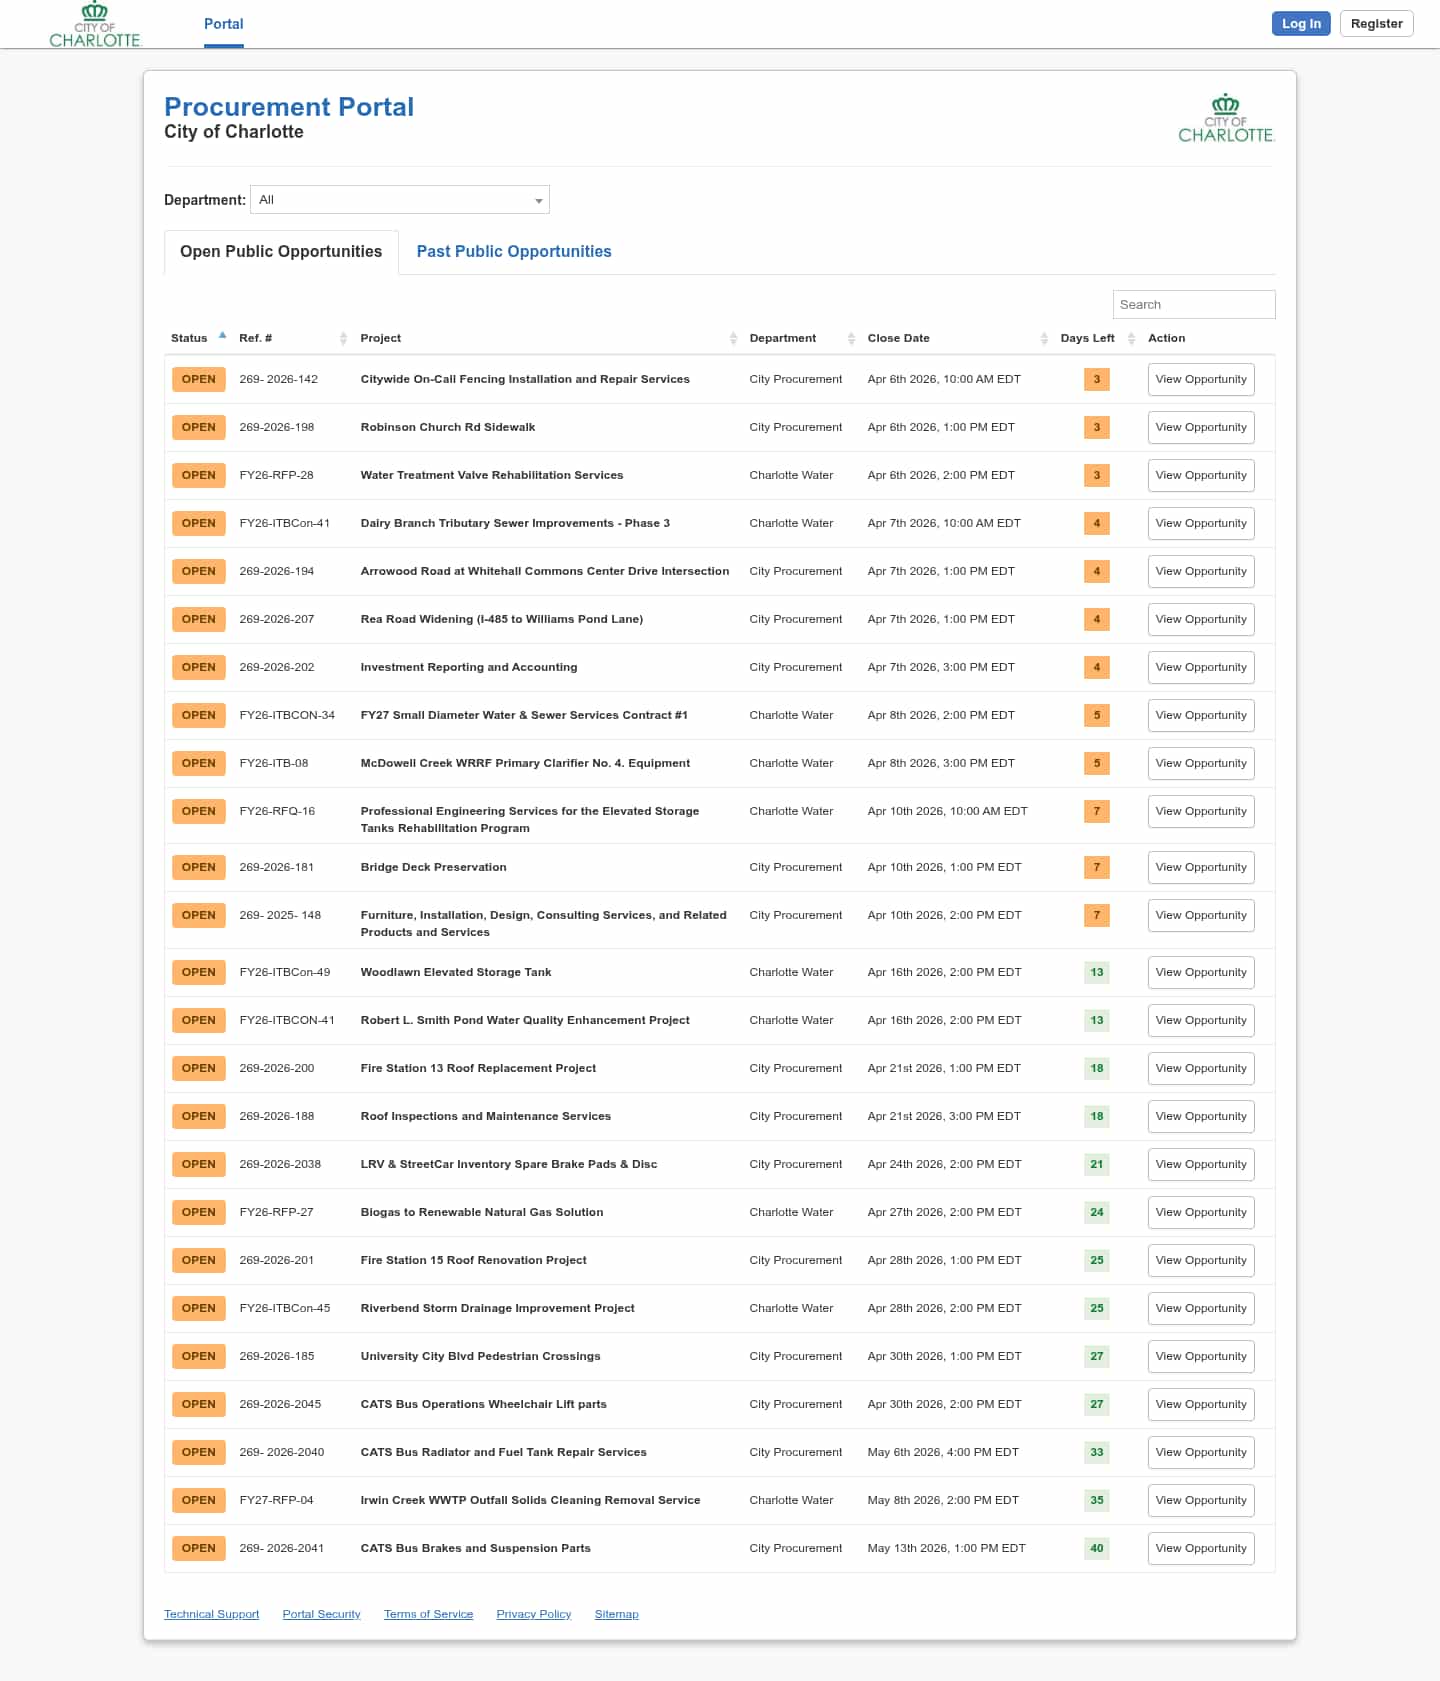View Opportunity for Furniture, Installation, Design services

click(x=1201, y=916)
